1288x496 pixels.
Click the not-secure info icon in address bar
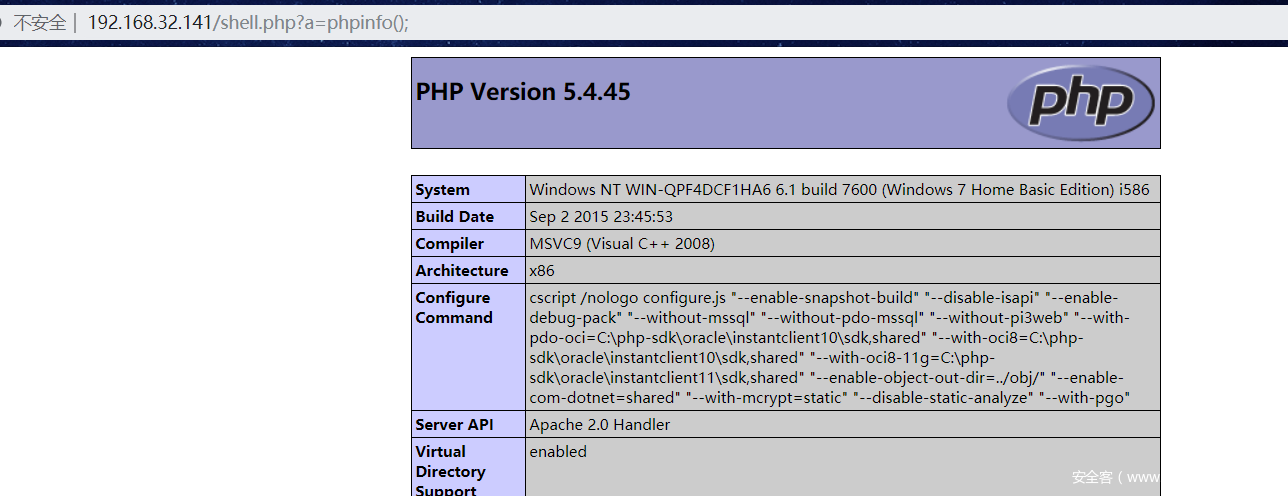[x=3, y=22]
